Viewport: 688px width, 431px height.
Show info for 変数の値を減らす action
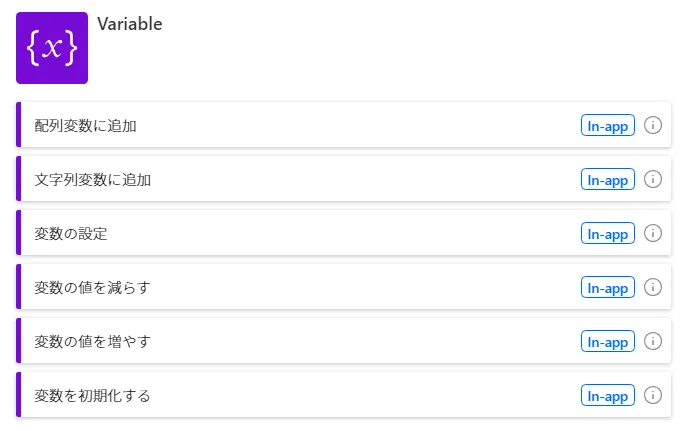click(653, 288)
